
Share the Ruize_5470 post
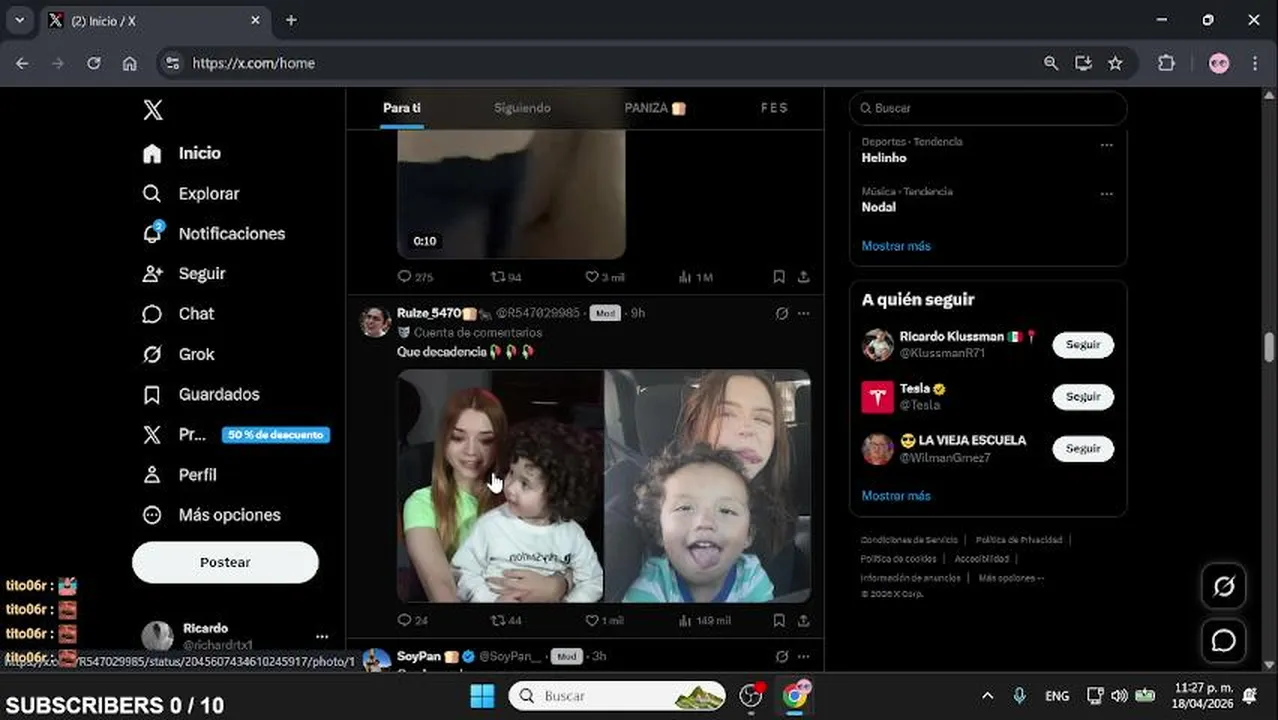tap(803, 621)
